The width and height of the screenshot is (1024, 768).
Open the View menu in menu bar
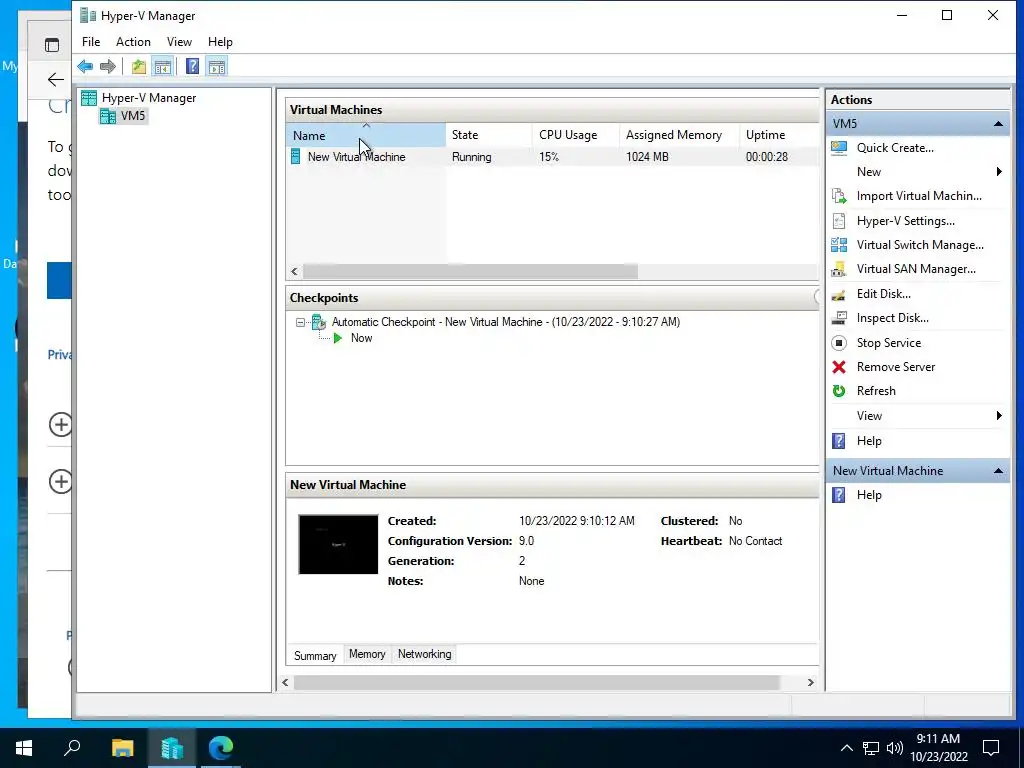[179, 42]
